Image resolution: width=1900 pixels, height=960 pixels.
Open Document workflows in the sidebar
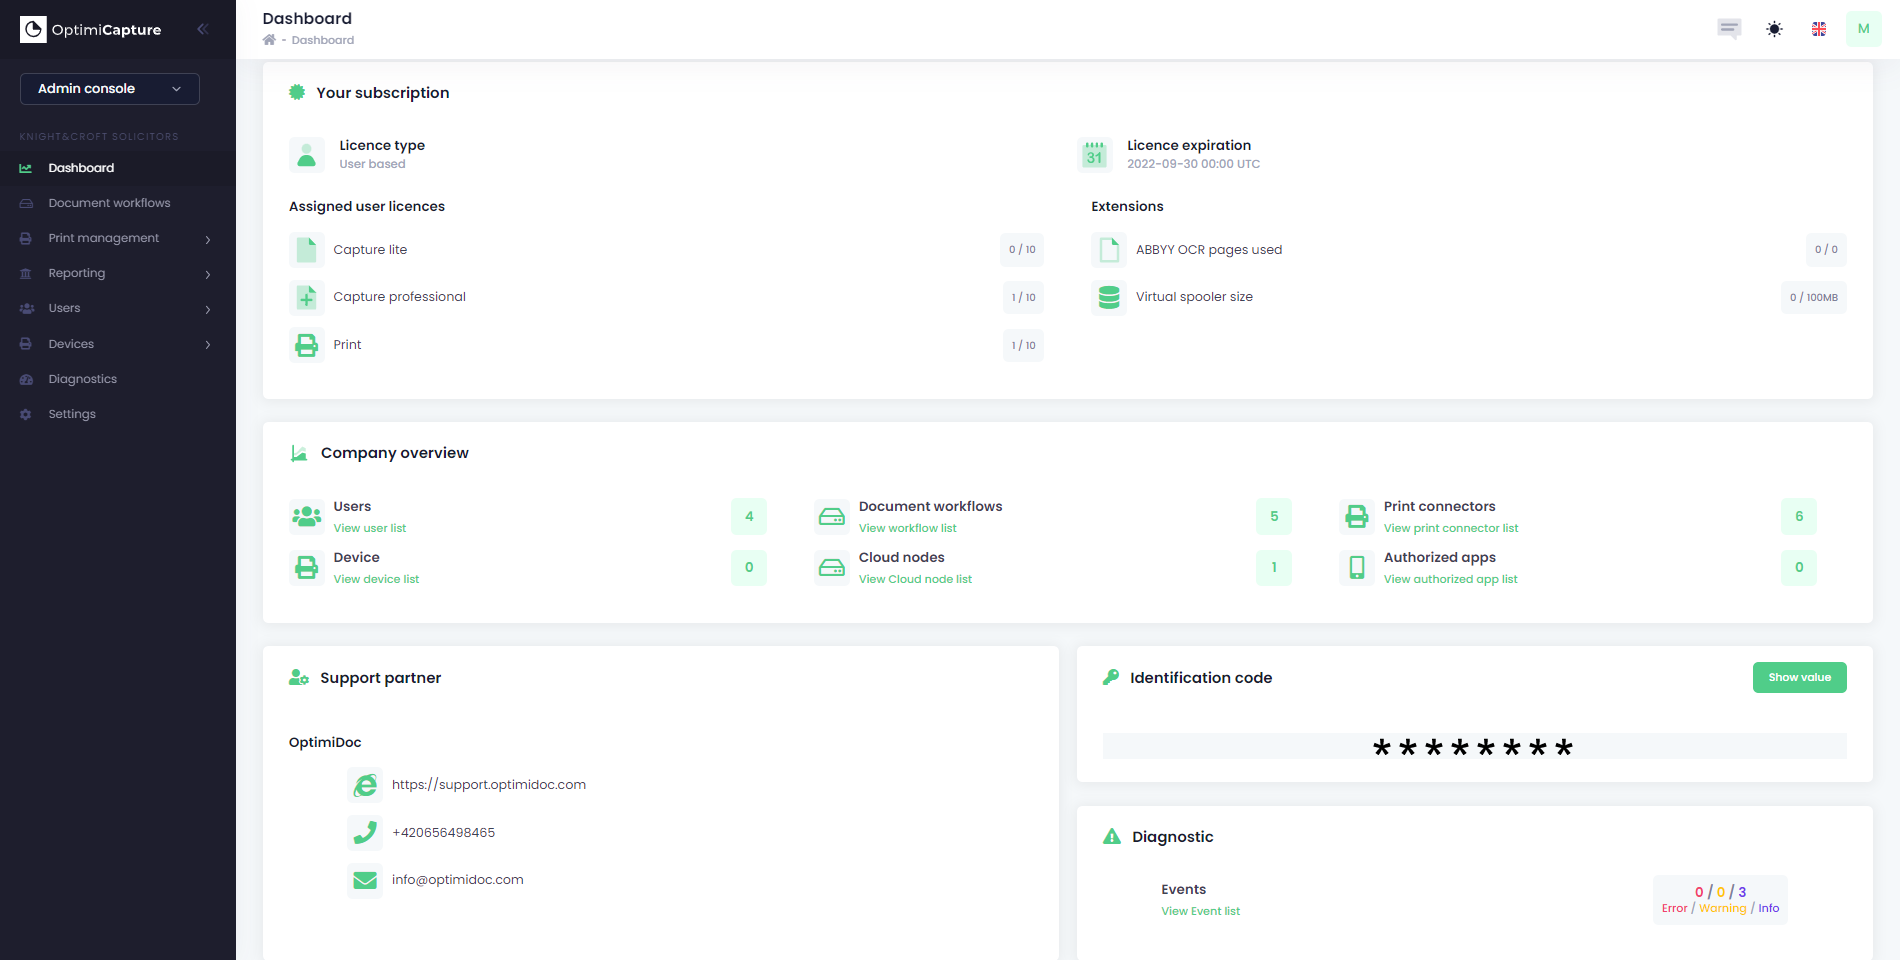coord(118,203)
